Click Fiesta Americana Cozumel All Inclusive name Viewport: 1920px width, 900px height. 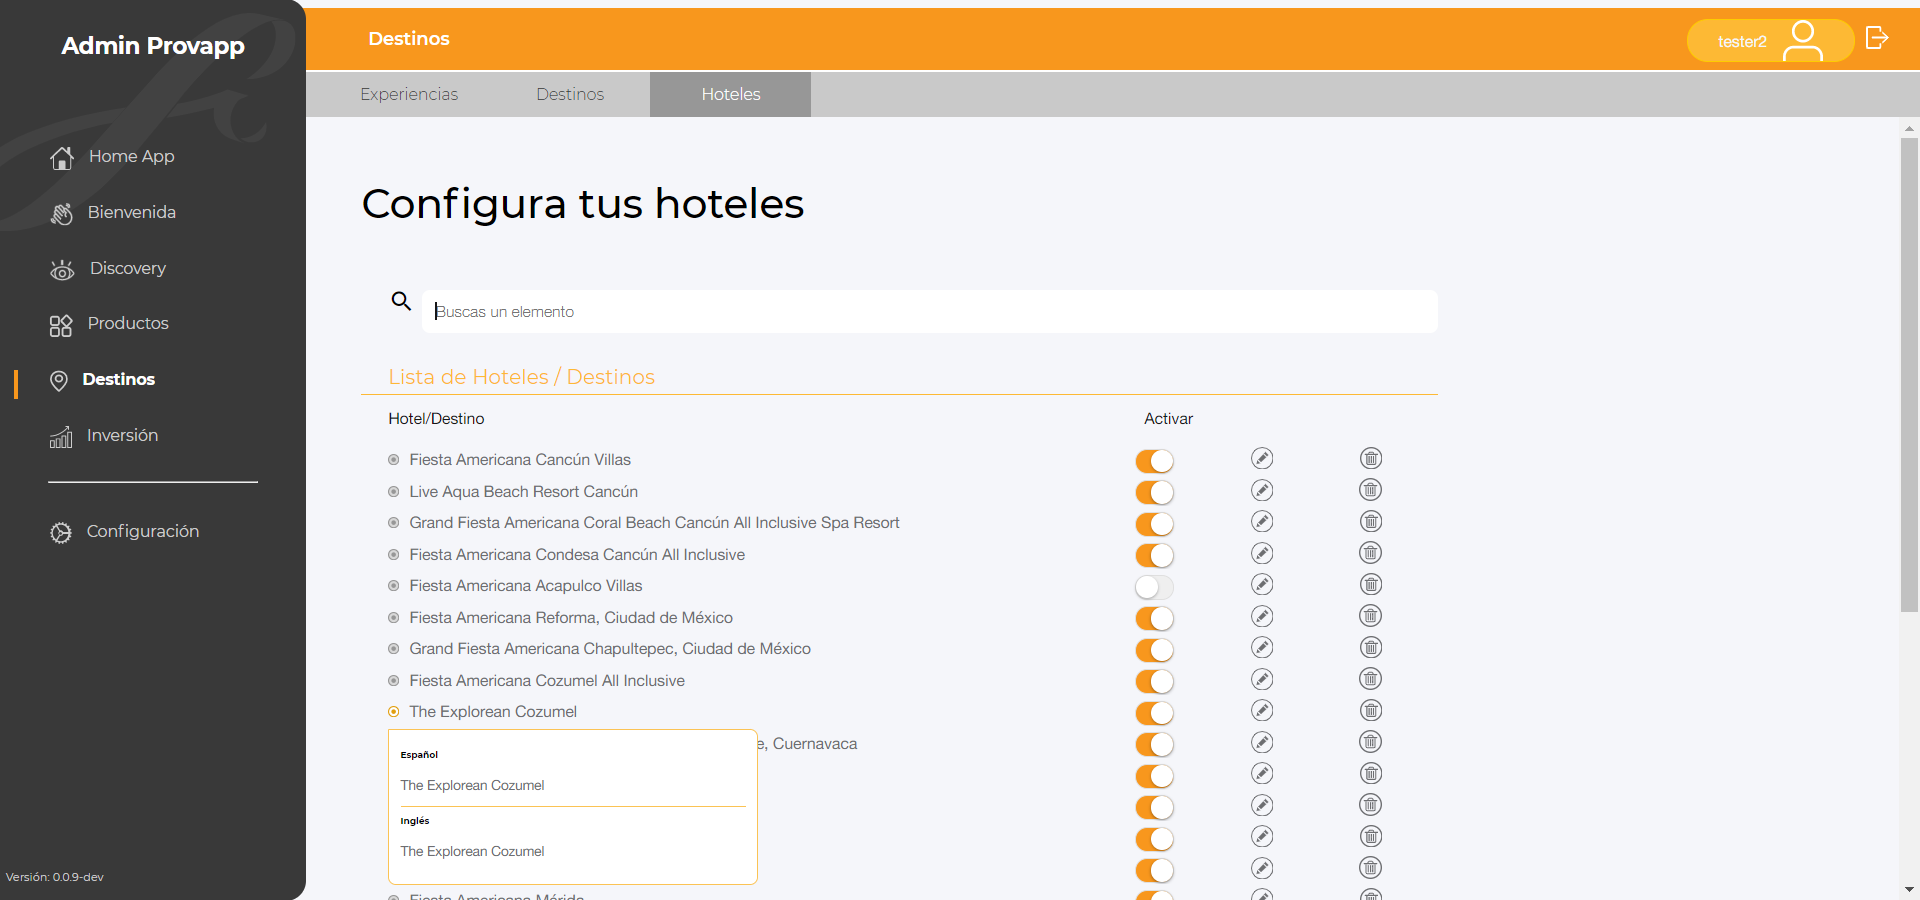tap(547, 681)
